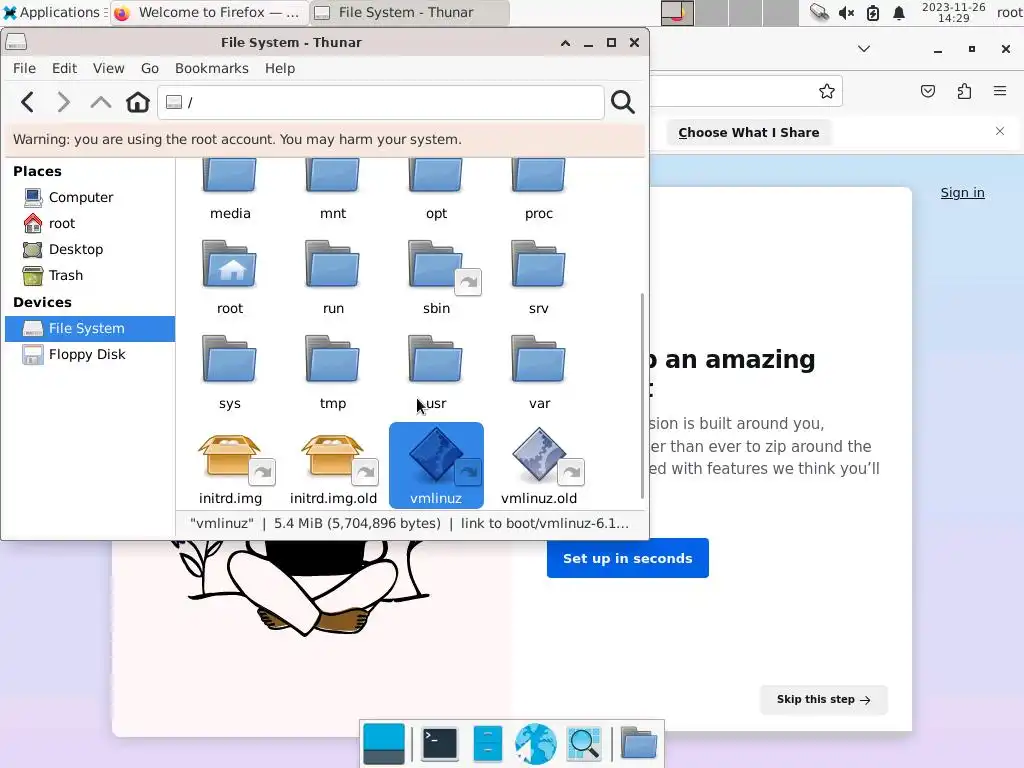1024x768 pixels.
Task: Open the Help menu in Thunar
Action: click(x=280, y=69)
